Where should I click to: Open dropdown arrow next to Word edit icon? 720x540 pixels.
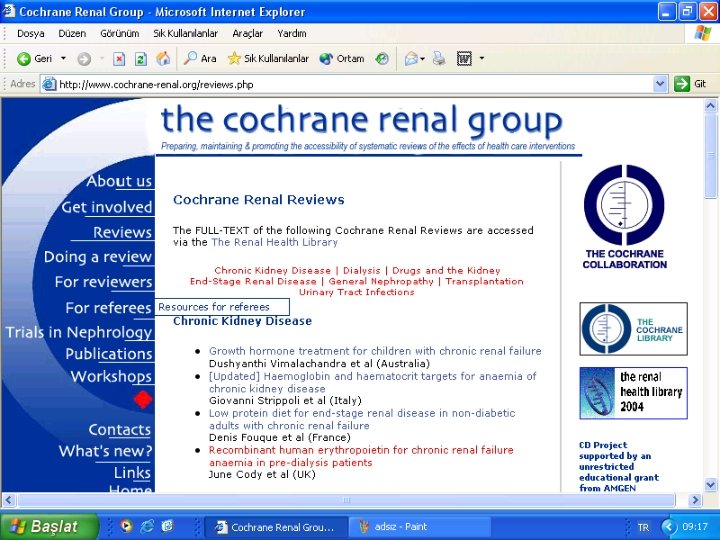point(482,58)
